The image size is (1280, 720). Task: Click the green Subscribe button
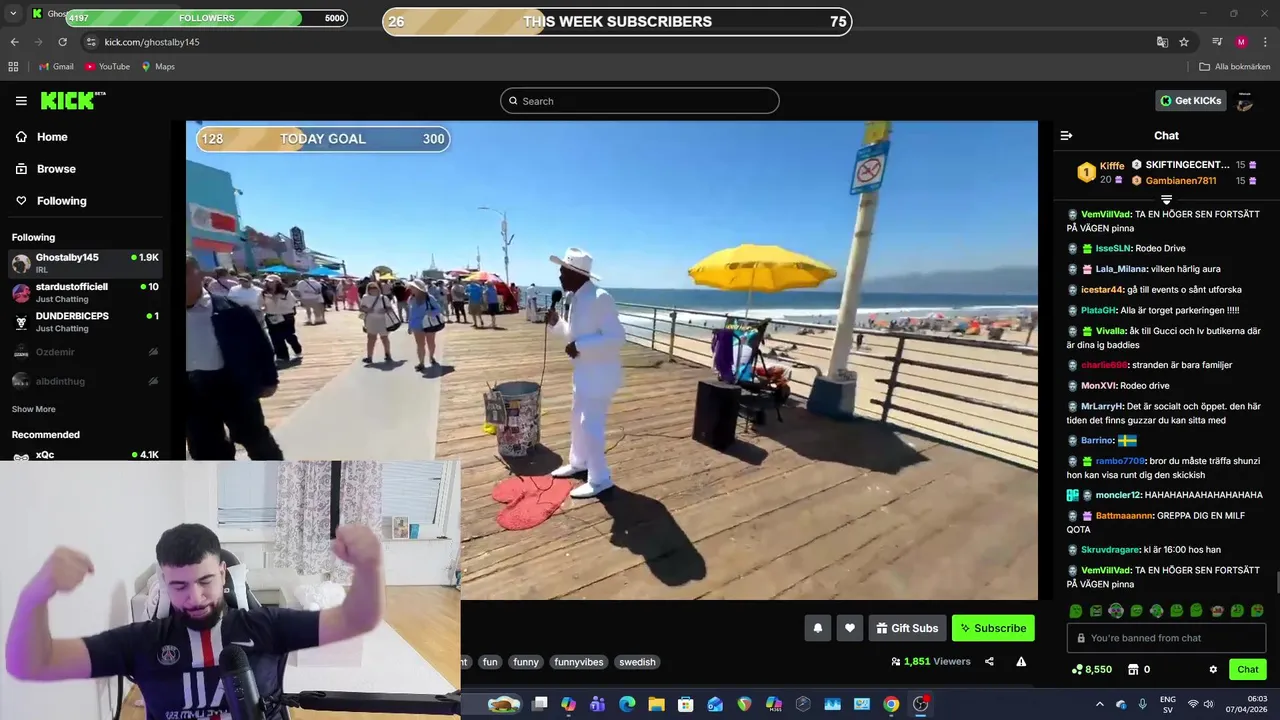click(x=993, y=628)
